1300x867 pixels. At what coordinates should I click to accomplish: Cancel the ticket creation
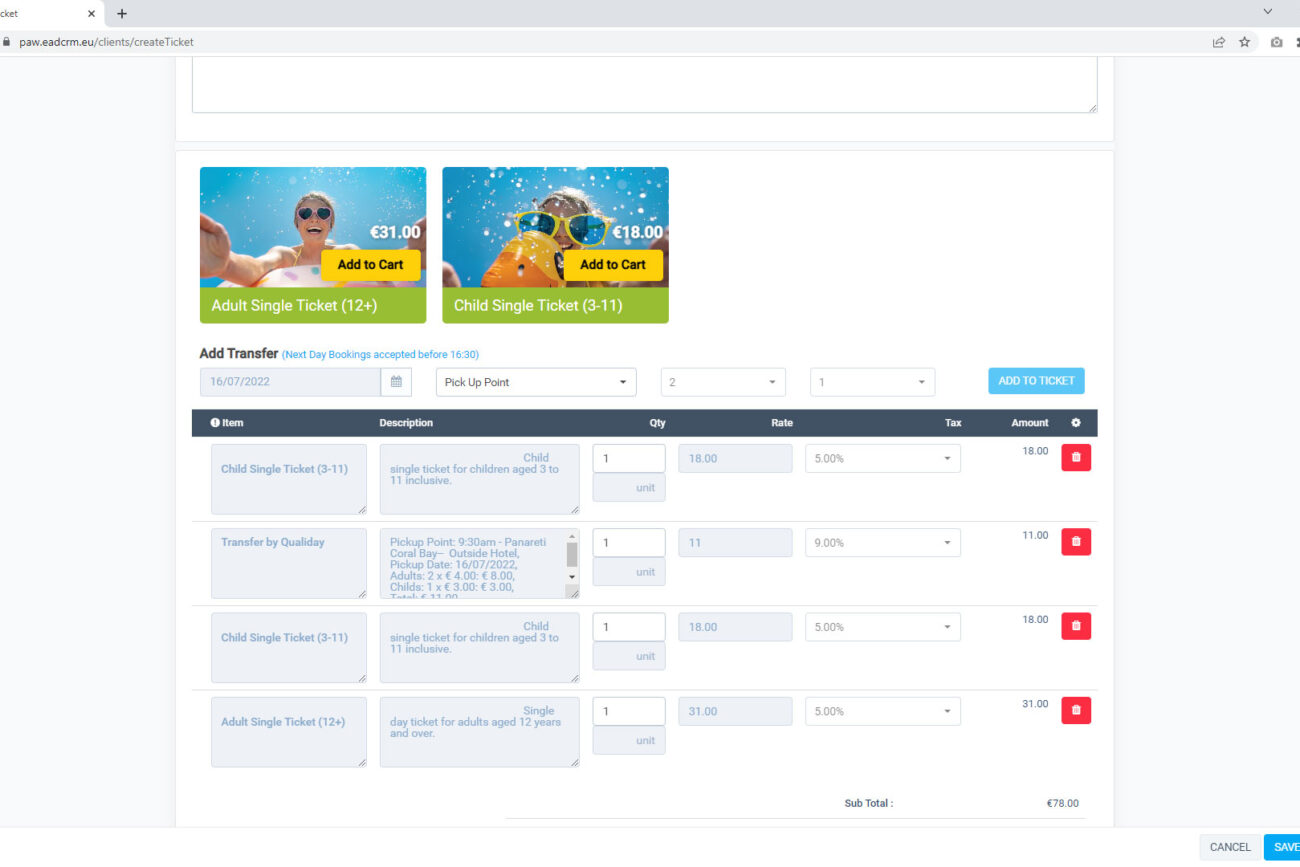tap(1229, 847)
